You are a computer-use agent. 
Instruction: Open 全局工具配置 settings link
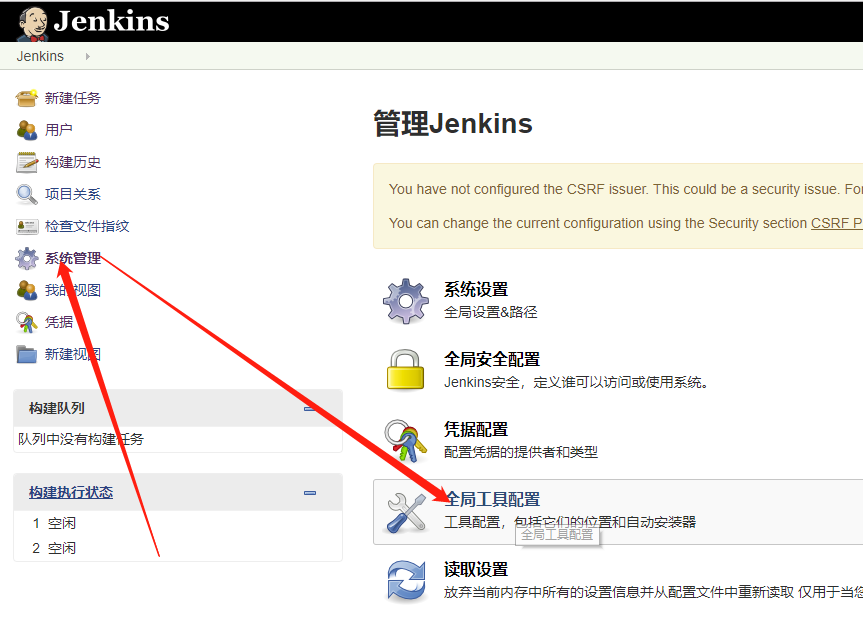pos(492,499)
